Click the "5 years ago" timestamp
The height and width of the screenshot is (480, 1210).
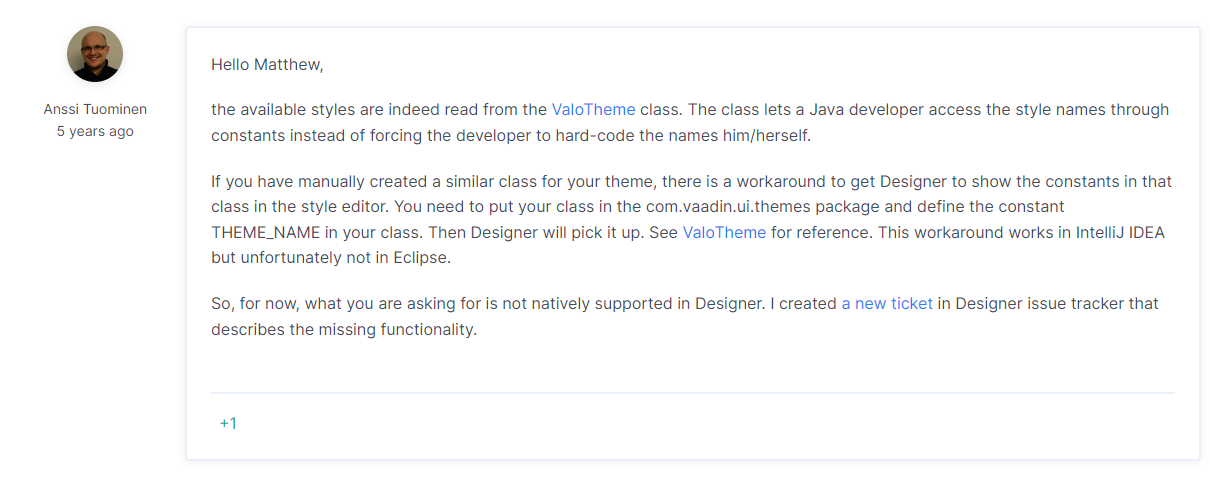pyautogui.click(x=95, y=131)
